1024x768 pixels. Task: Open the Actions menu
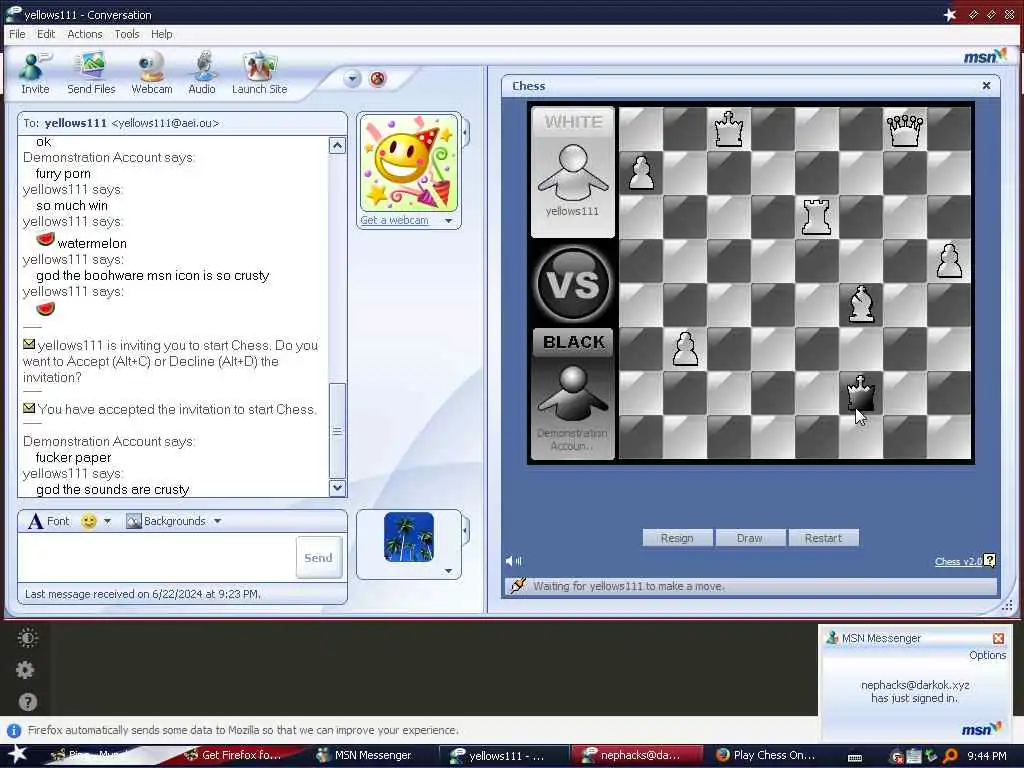[x=85, y=34]
